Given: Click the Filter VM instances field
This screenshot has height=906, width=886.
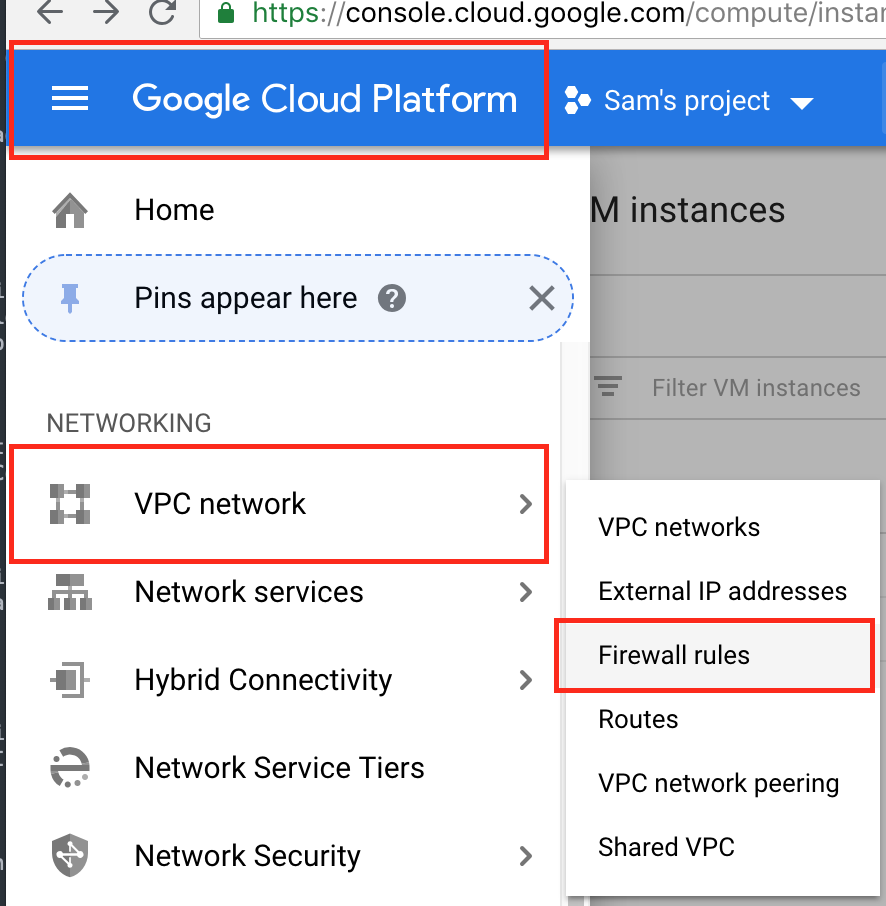Looking at the screenshot, I should click(x=756, y=388).
